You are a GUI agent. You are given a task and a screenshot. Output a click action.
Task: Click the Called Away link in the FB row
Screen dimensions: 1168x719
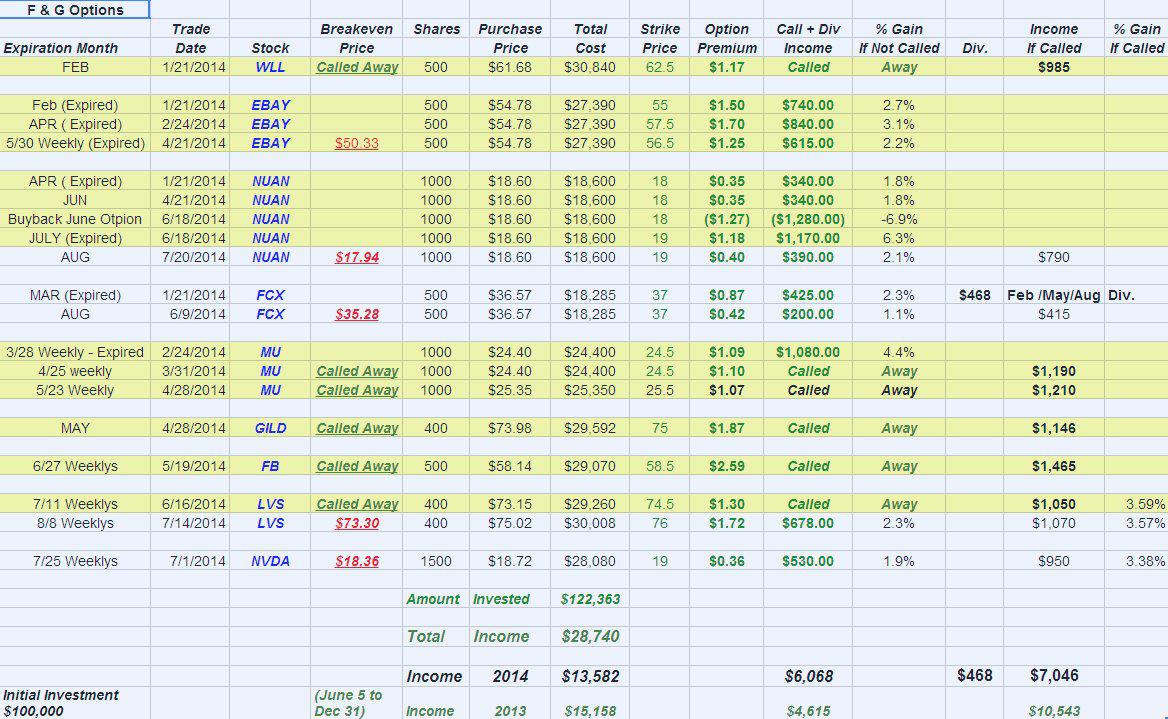click(x=357, y=466)
